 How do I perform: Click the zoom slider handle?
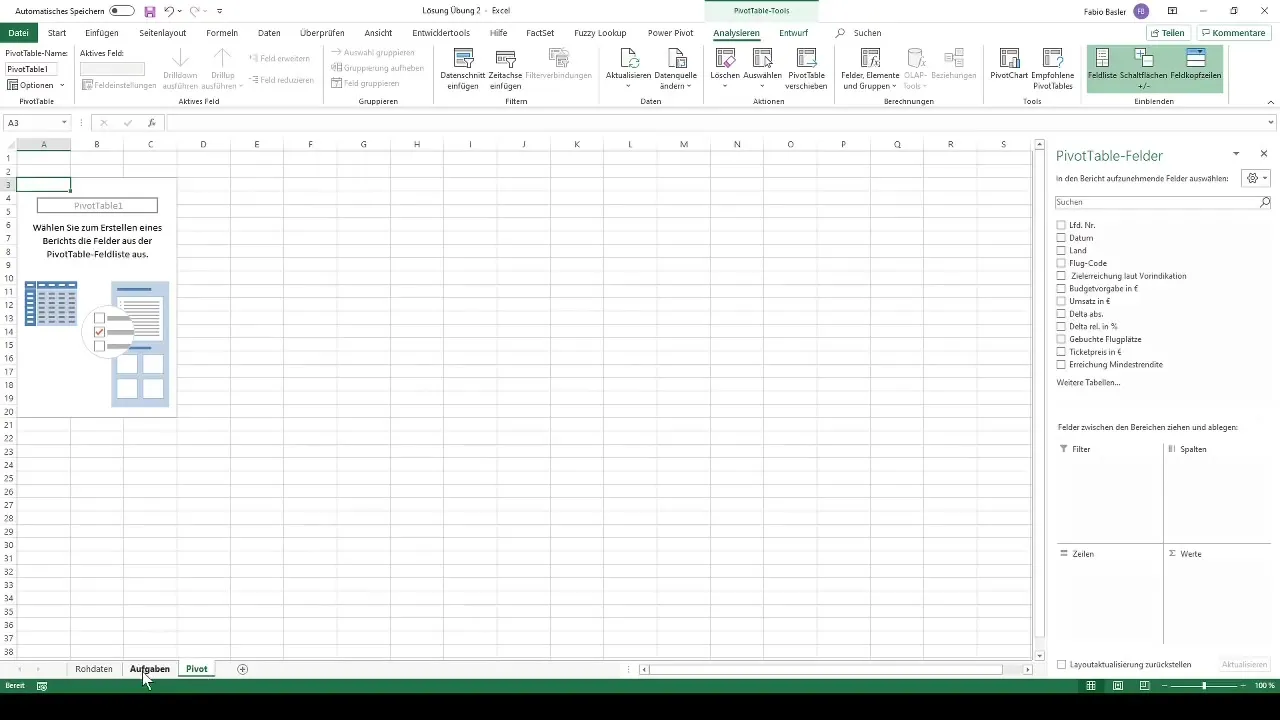coord(1203,686)
